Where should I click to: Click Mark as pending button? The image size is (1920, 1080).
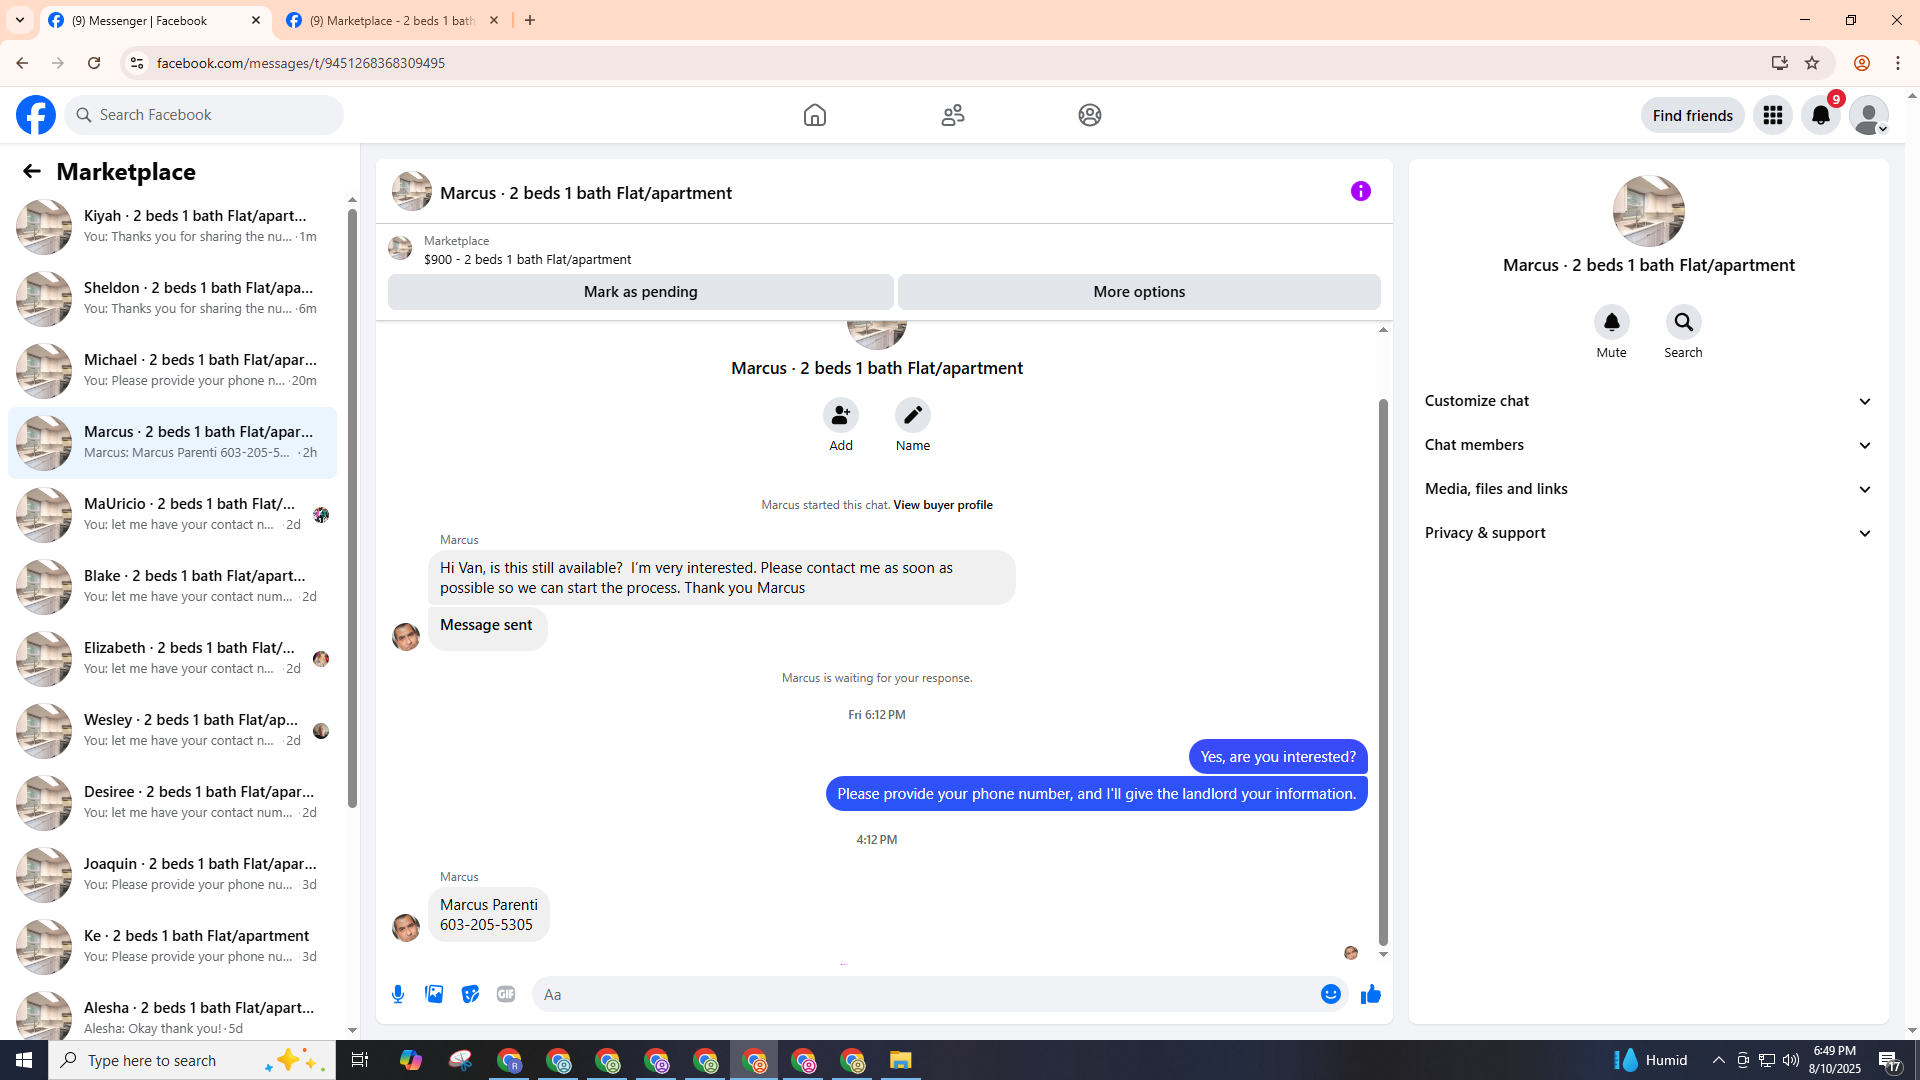640,292
